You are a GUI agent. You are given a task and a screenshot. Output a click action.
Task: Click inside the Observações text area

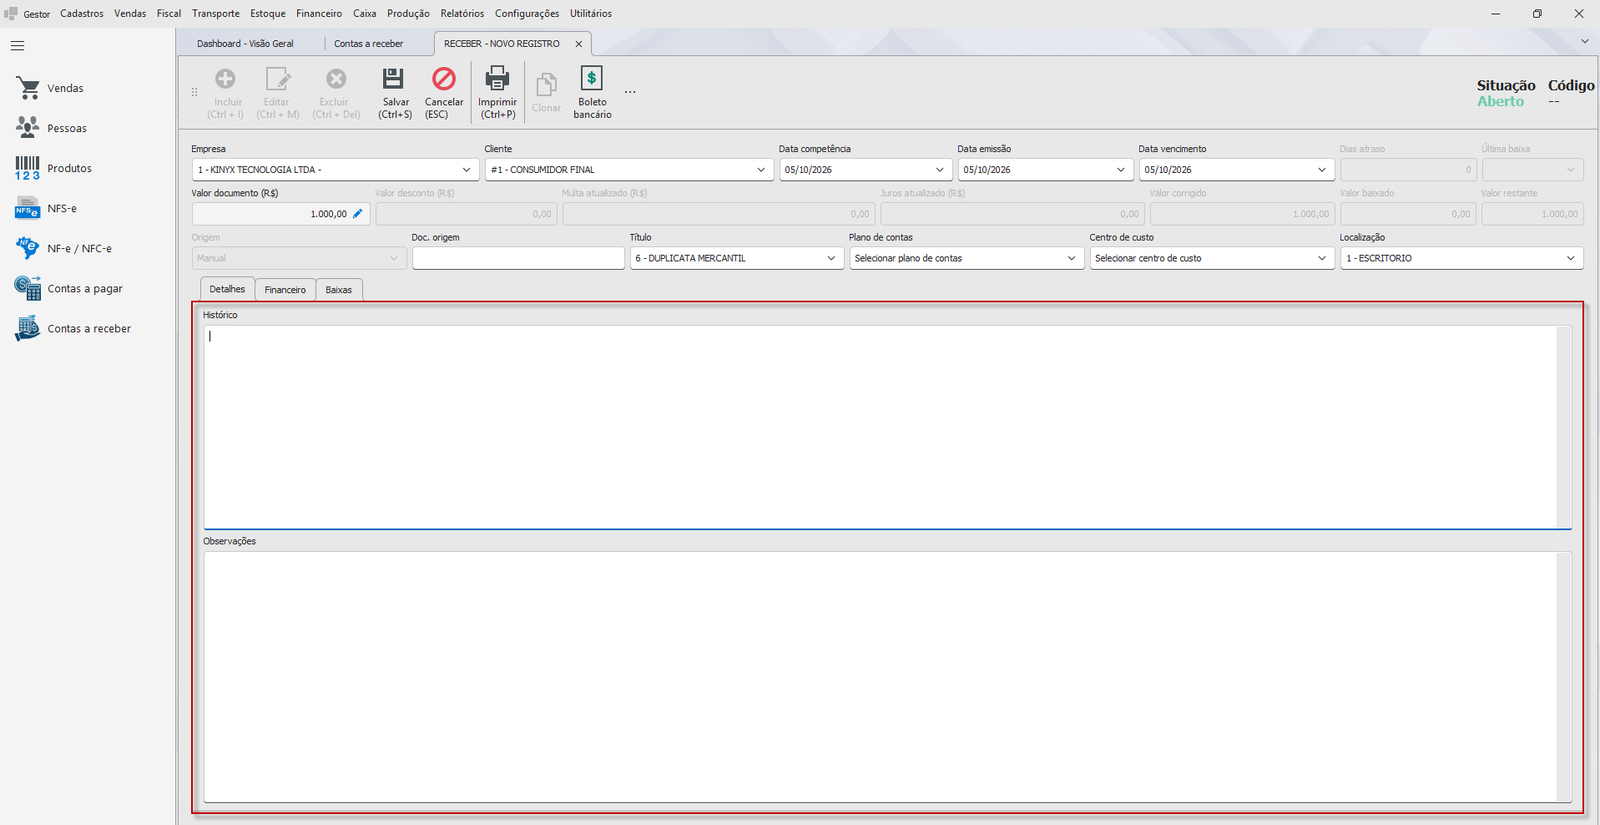click(887, 677)
